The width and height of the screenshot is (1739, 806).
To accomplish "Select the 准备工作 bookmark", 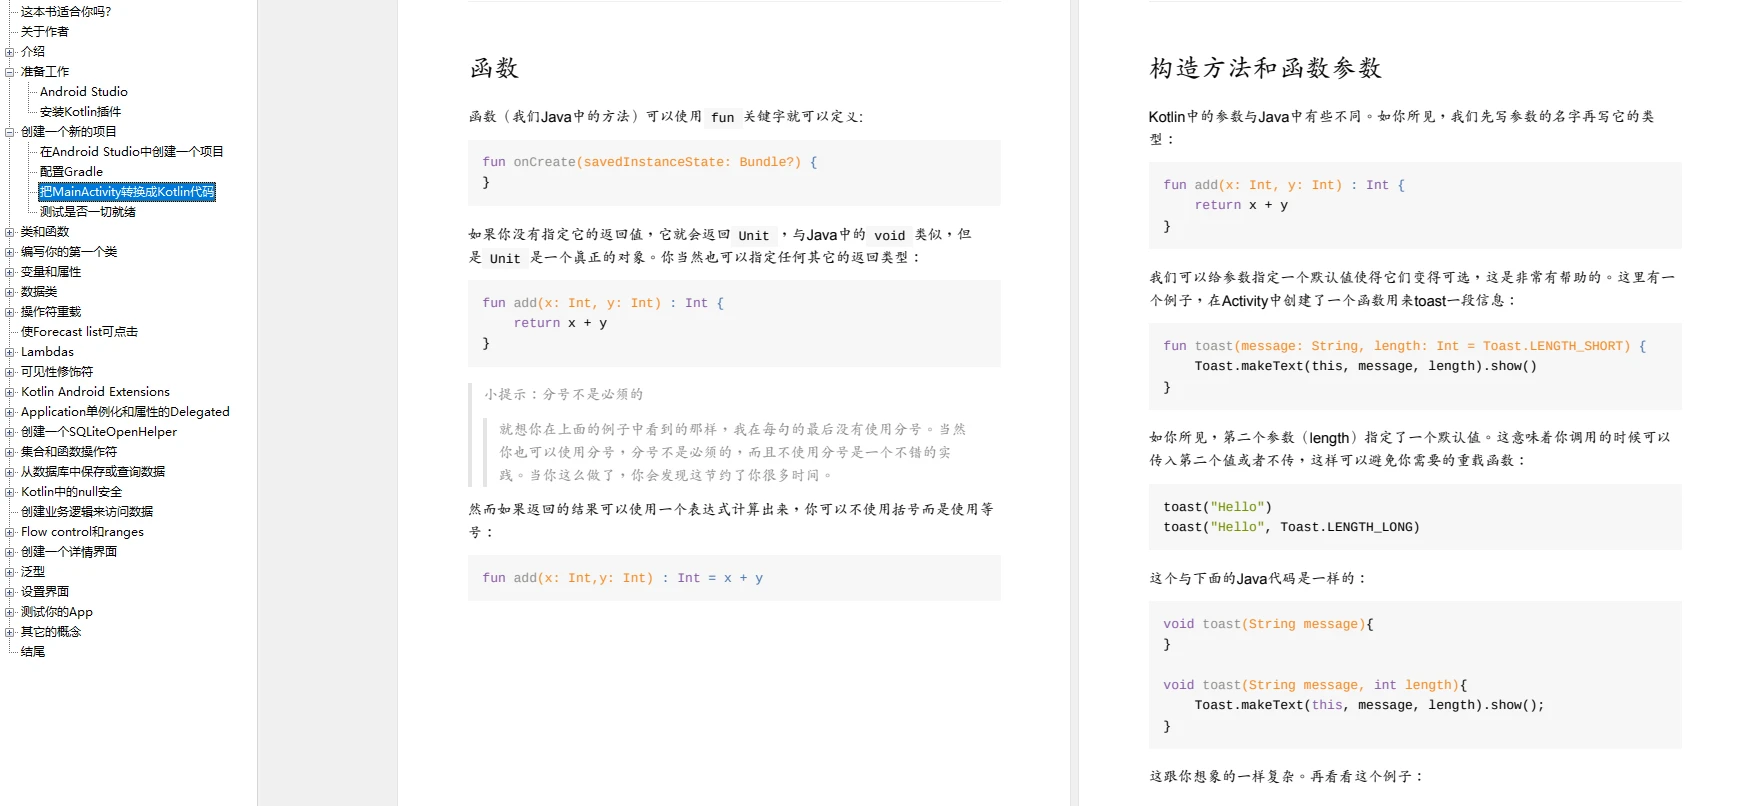I will click(x=45, y=72).
